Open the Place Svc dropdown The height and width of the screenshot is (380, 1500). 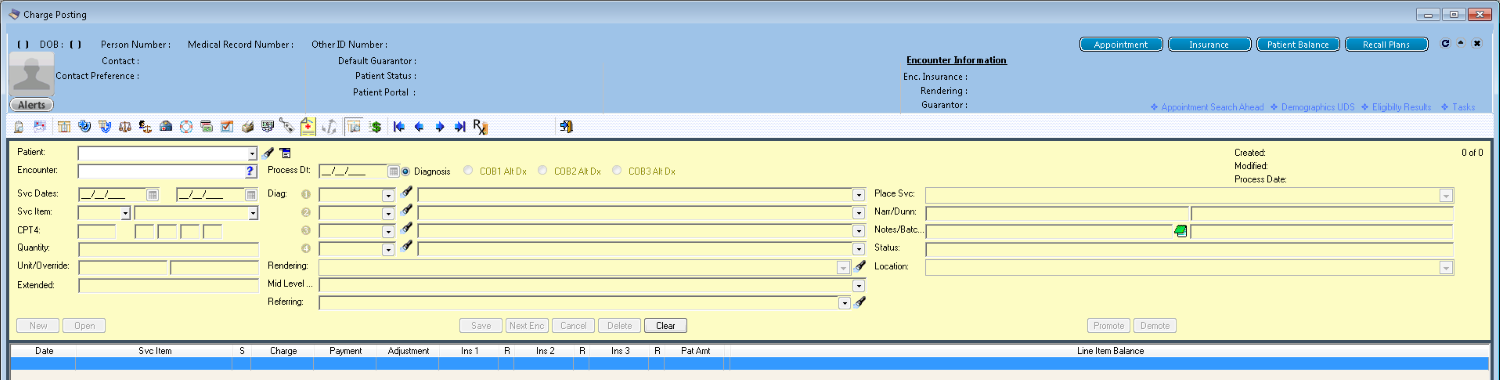[1446, 195]
